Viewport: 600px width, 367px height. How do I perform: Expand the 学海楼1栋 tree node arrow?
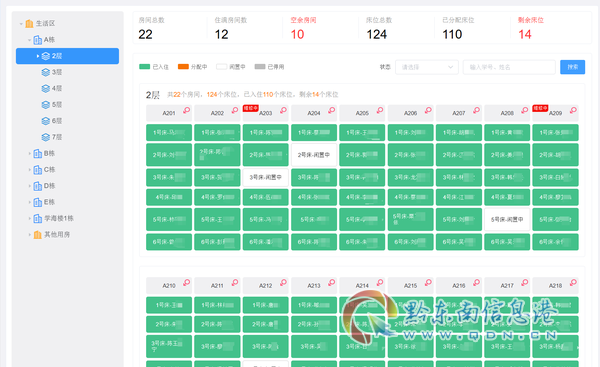[29, 218]
